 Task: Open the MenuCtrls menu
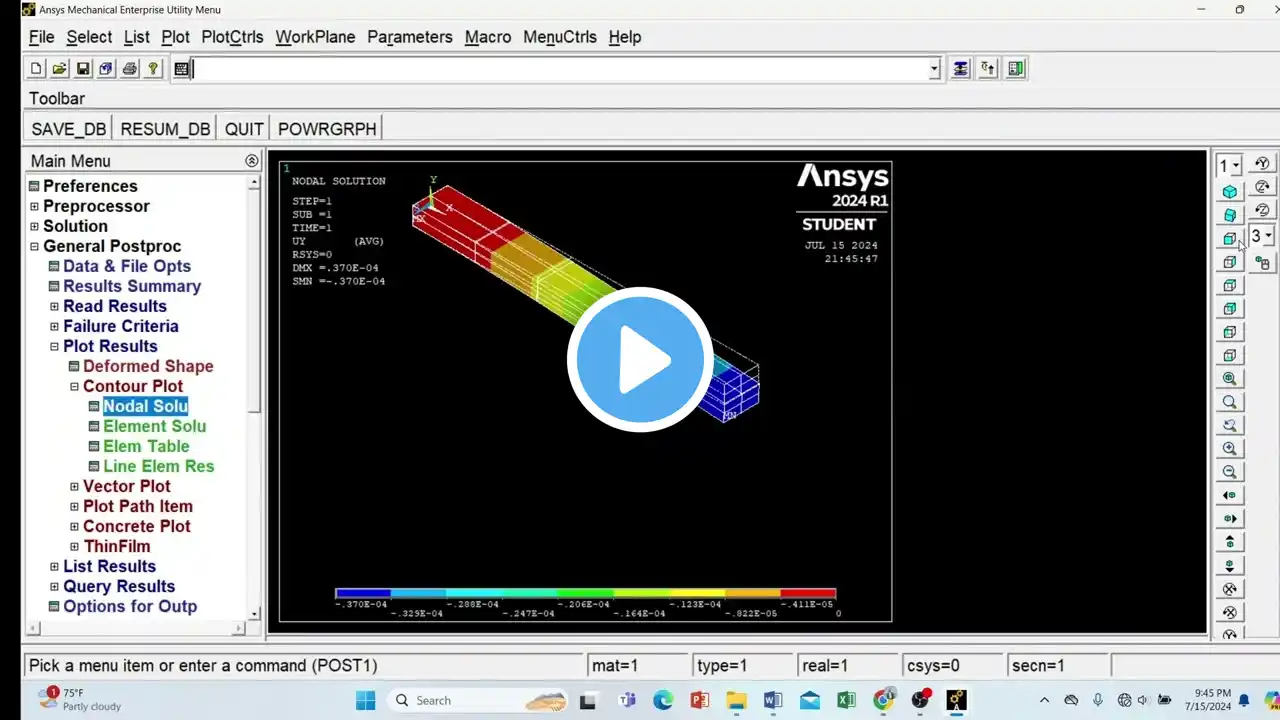coord(560,37)
